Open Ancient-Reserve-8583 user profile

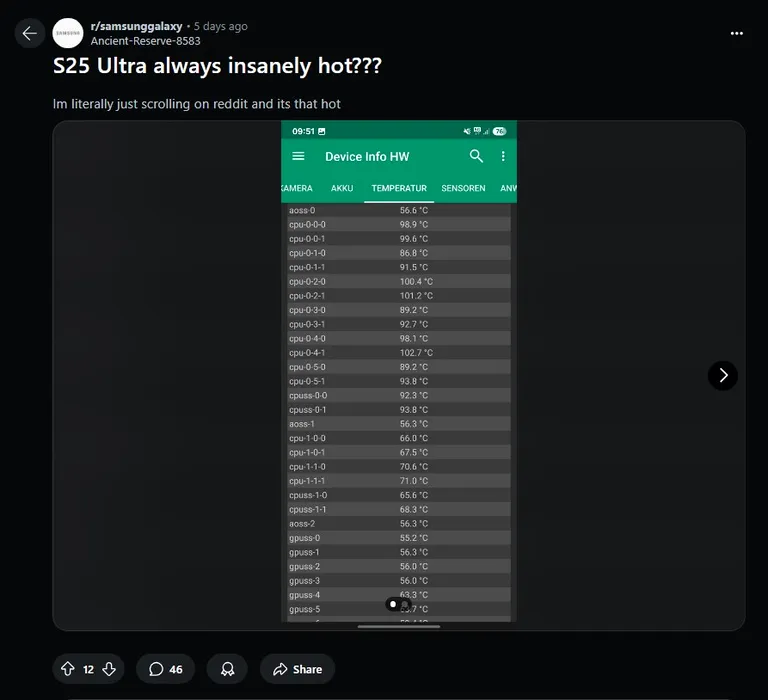tap(145, 41)
